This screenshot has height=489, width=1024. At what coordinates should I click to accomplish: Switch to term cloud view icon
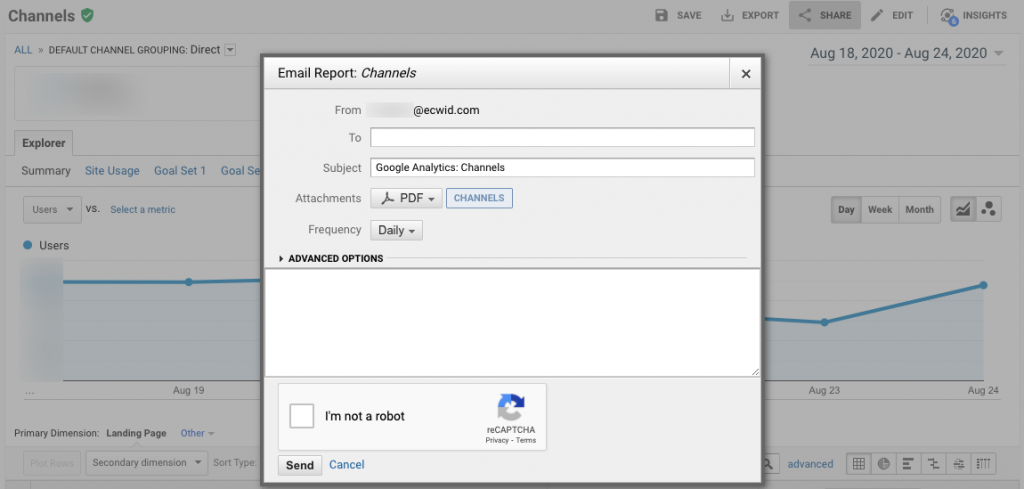click(x=959, y=464)
